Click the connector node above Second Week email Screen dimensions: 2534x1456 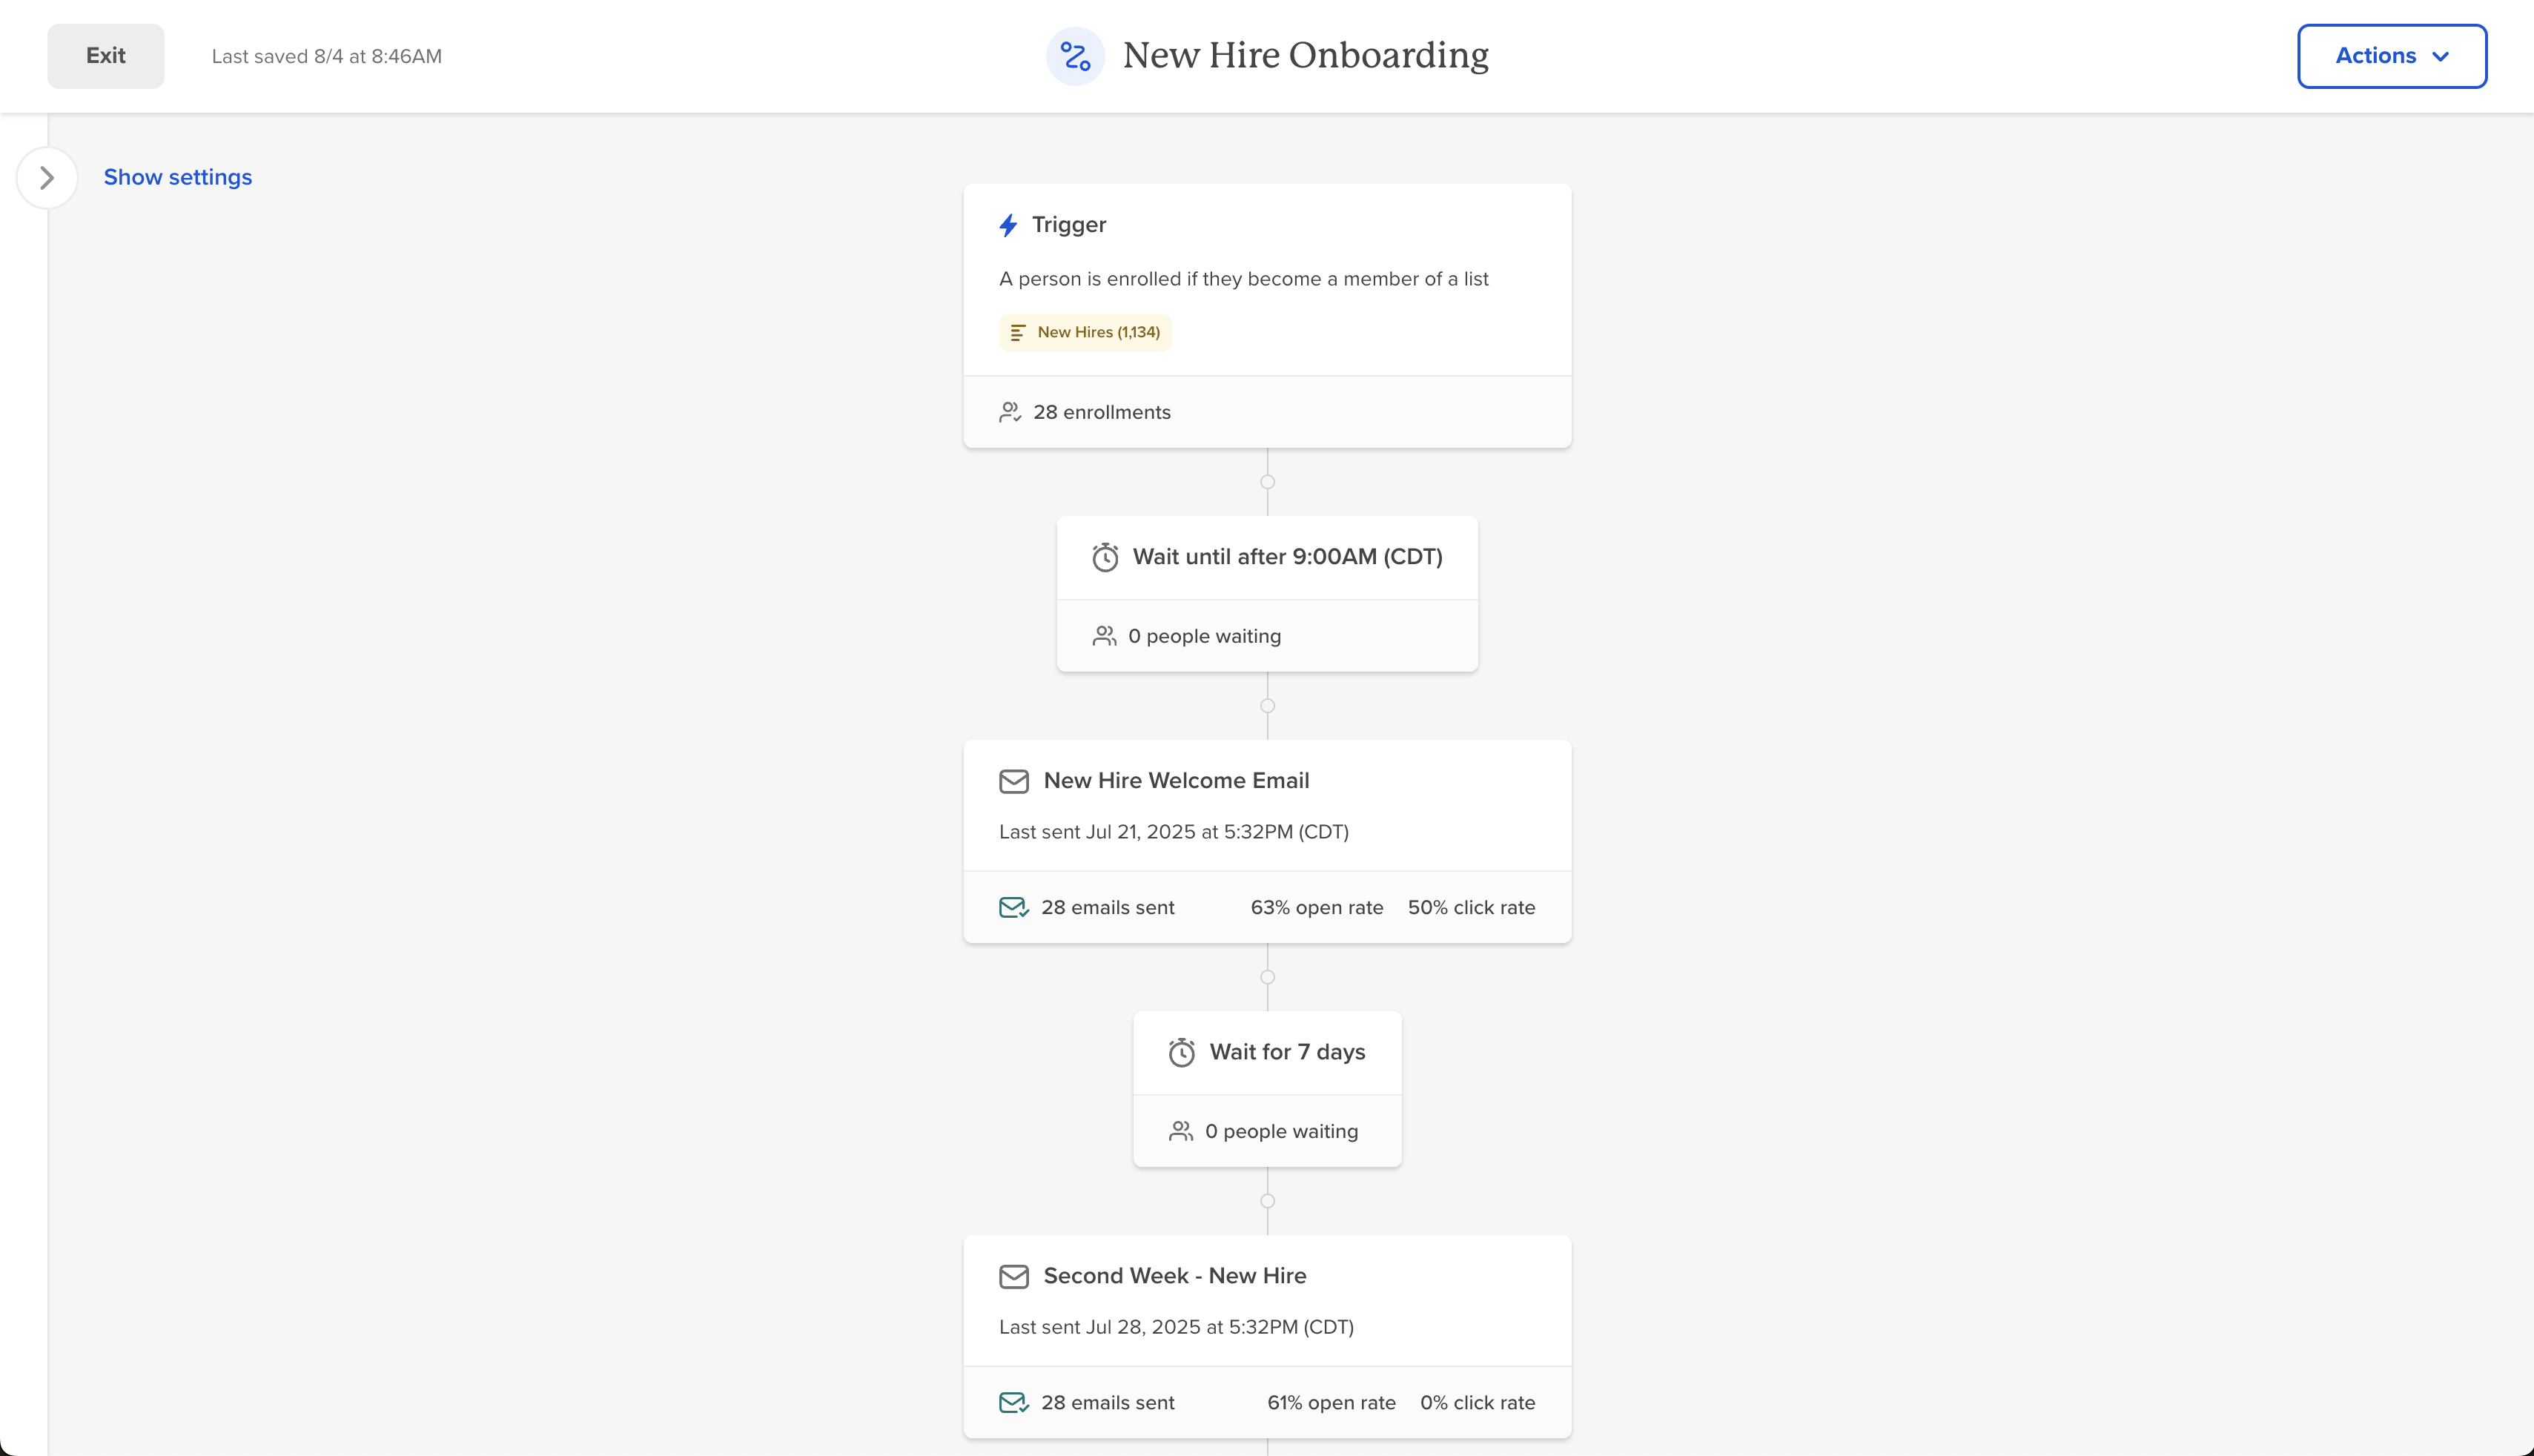1267,1201
